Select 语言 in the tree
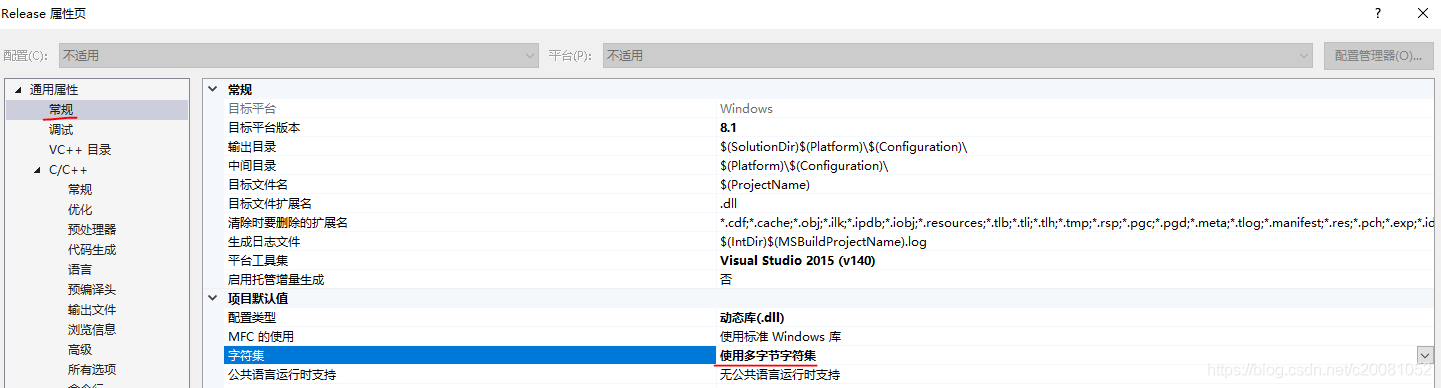Image resolution: width=1441 pixels, height=388 pixels. pos(80,269)
